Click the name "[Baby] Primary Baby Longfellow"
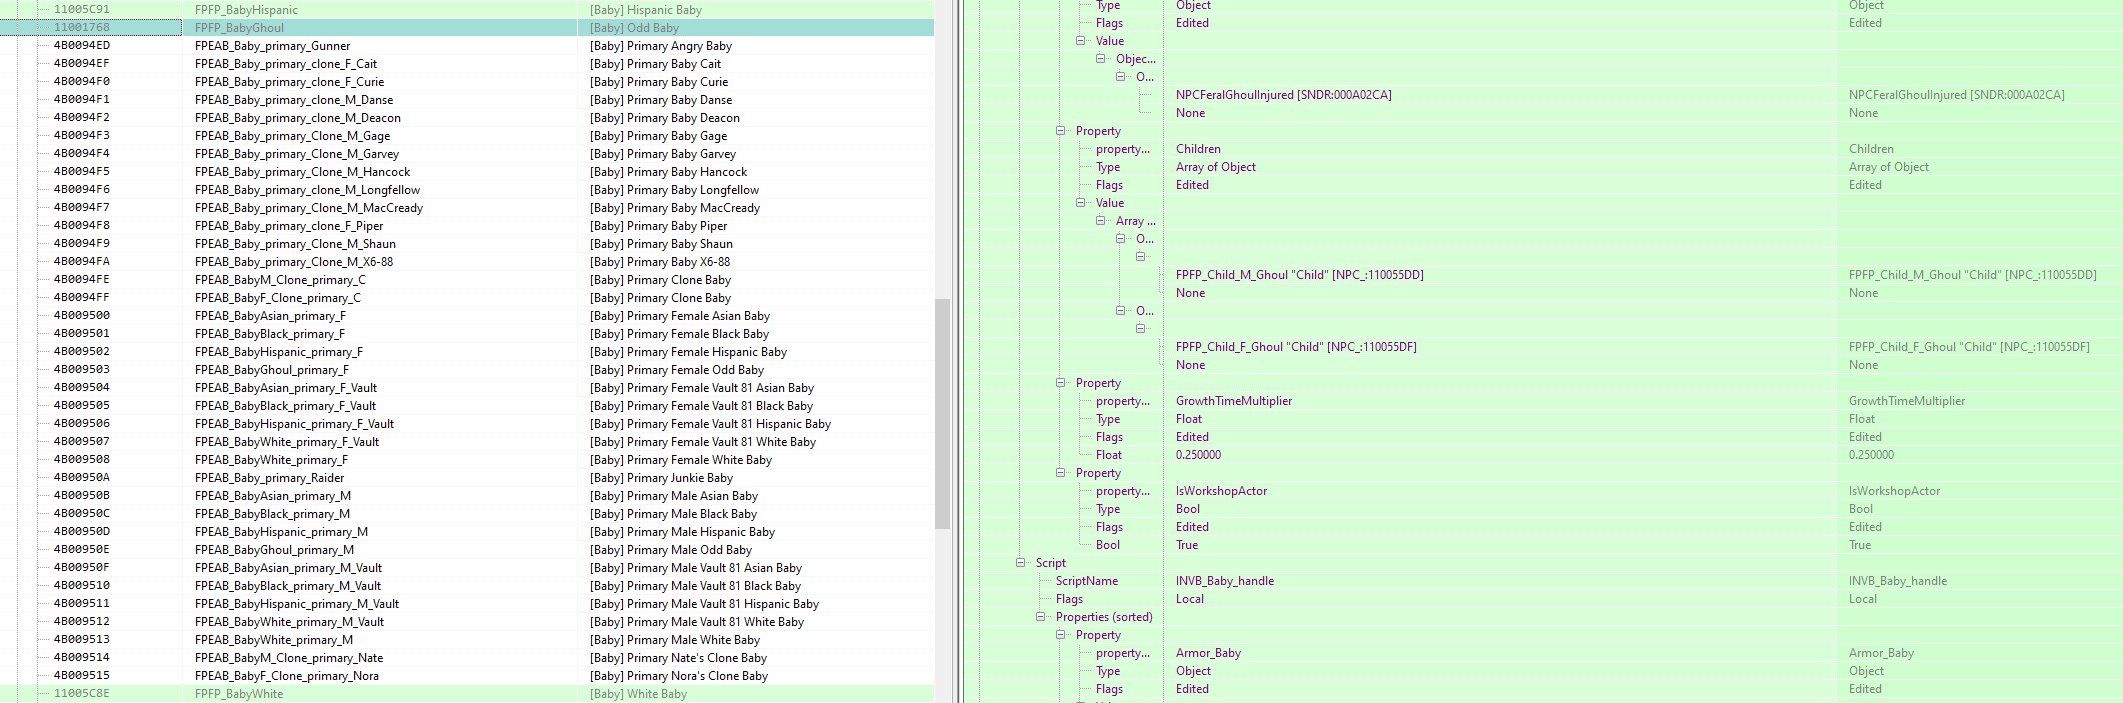Image resolution: width=2123 pixels, height=703 pixels. tap(675, 190)
